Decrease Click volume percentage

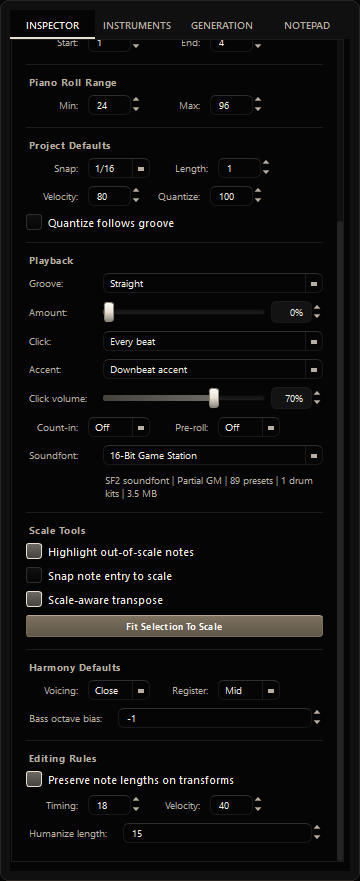pos(317,402)
